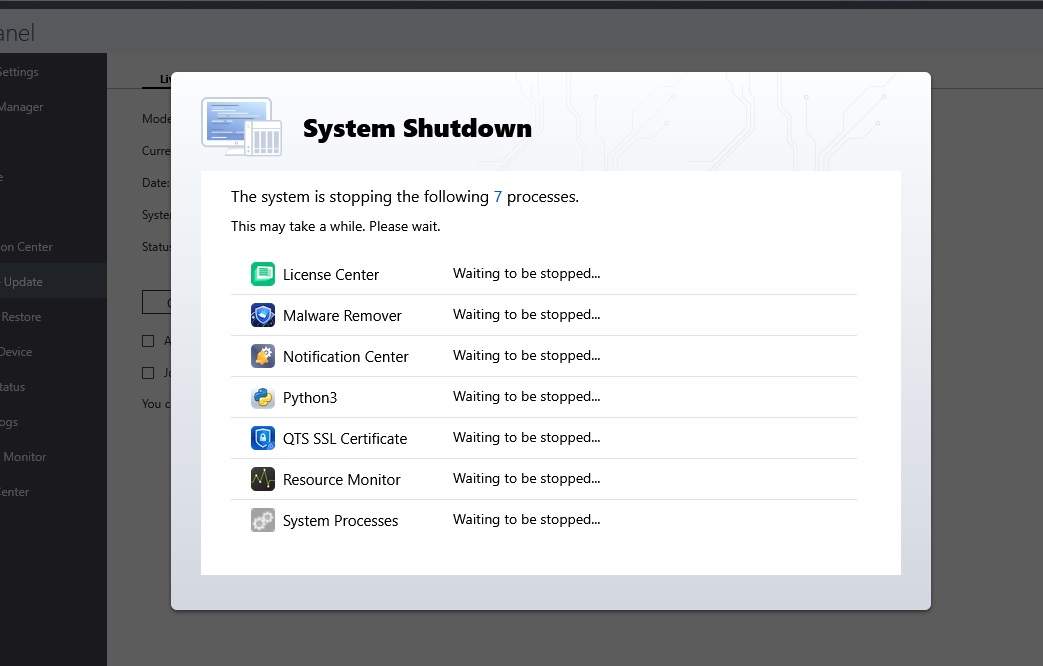Screen dimensions: 1043x666
Task: Click the QTS SSL Certificate lock icon
Action: tap(263, 438)
